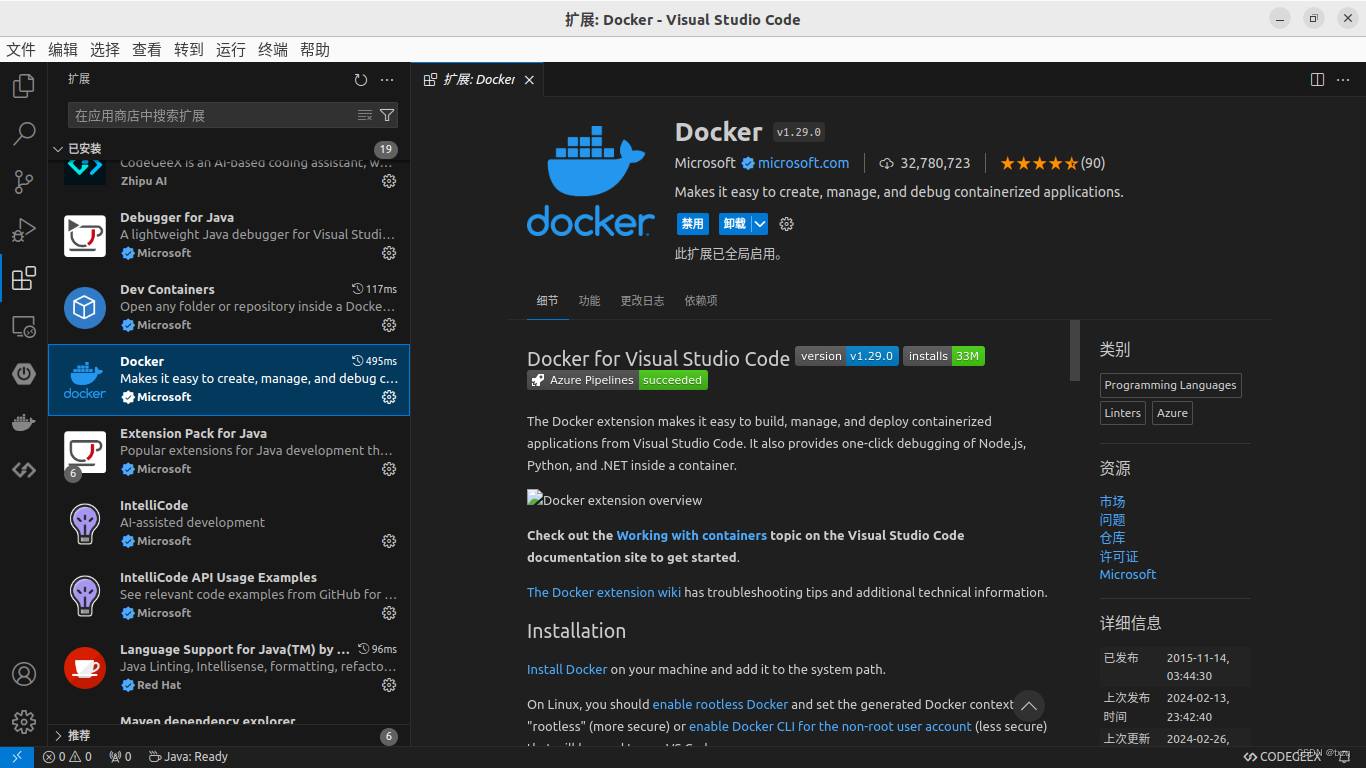The height and width of the screenshot is (768, 1366).
Task: Select IntelliCode extension in the list
Action: [229, 524]
